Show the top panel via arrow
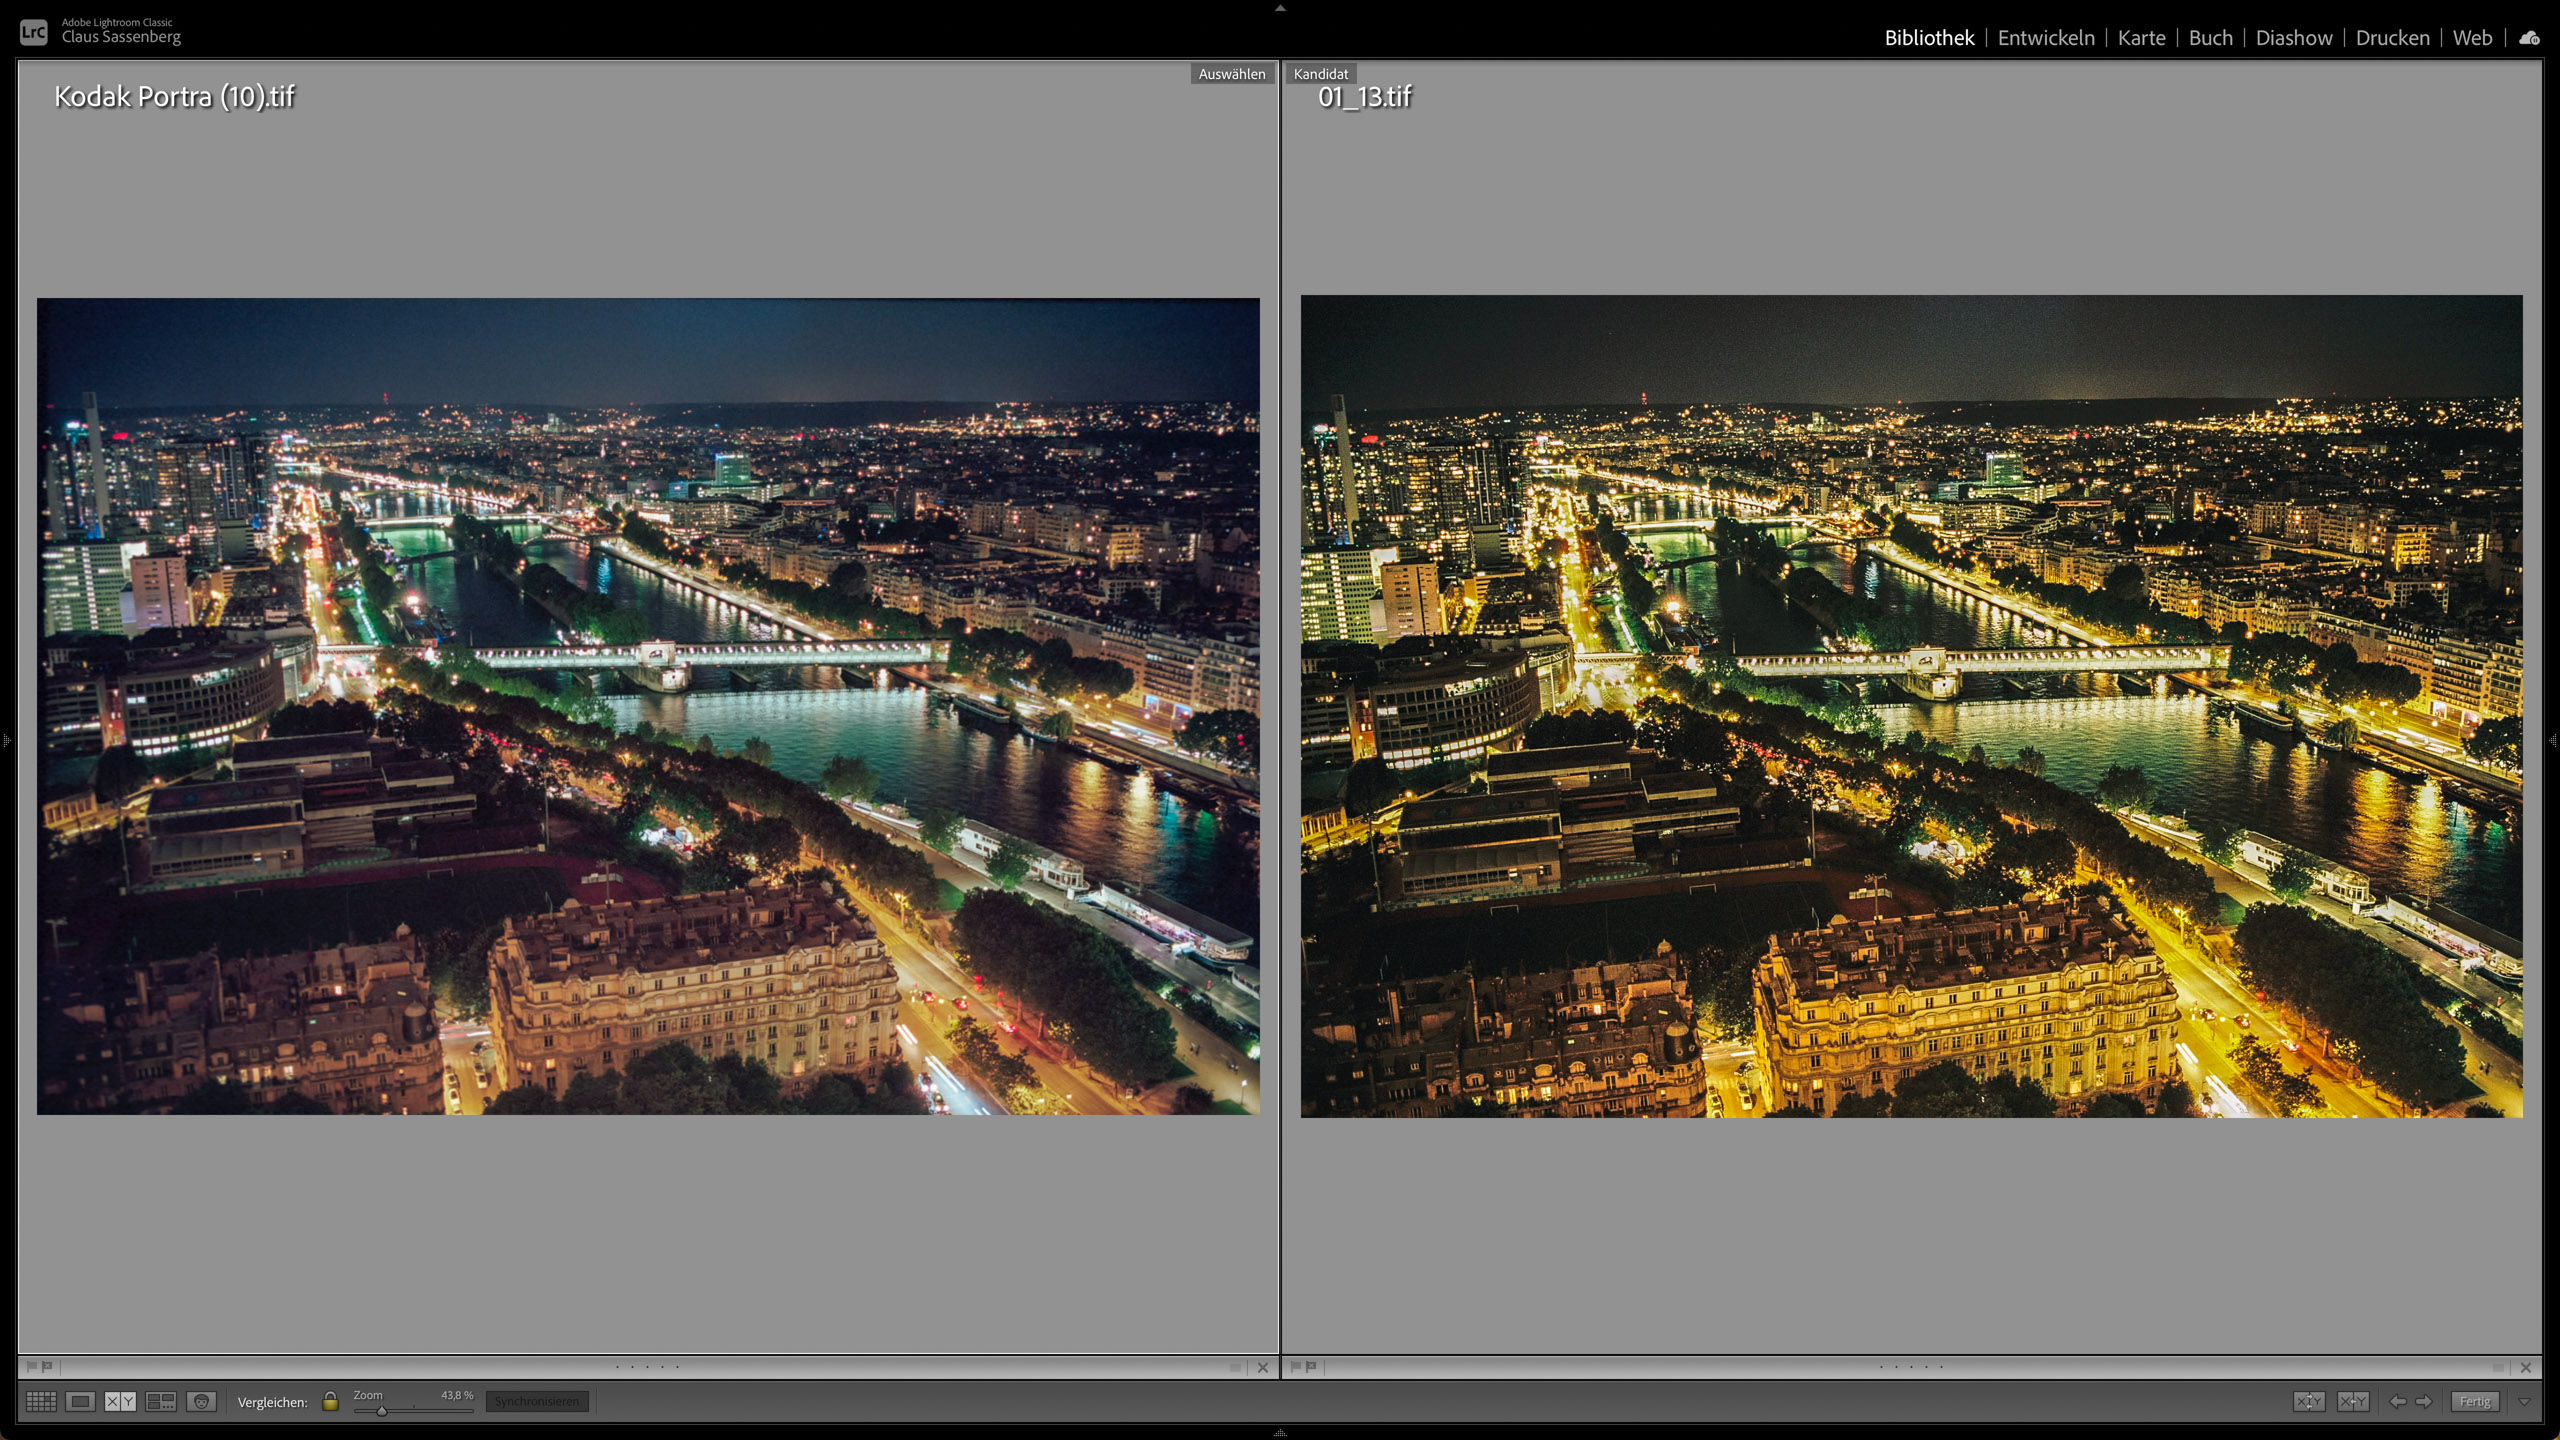Screen dimensions: 2560x1440 (x=1280, y=8)
